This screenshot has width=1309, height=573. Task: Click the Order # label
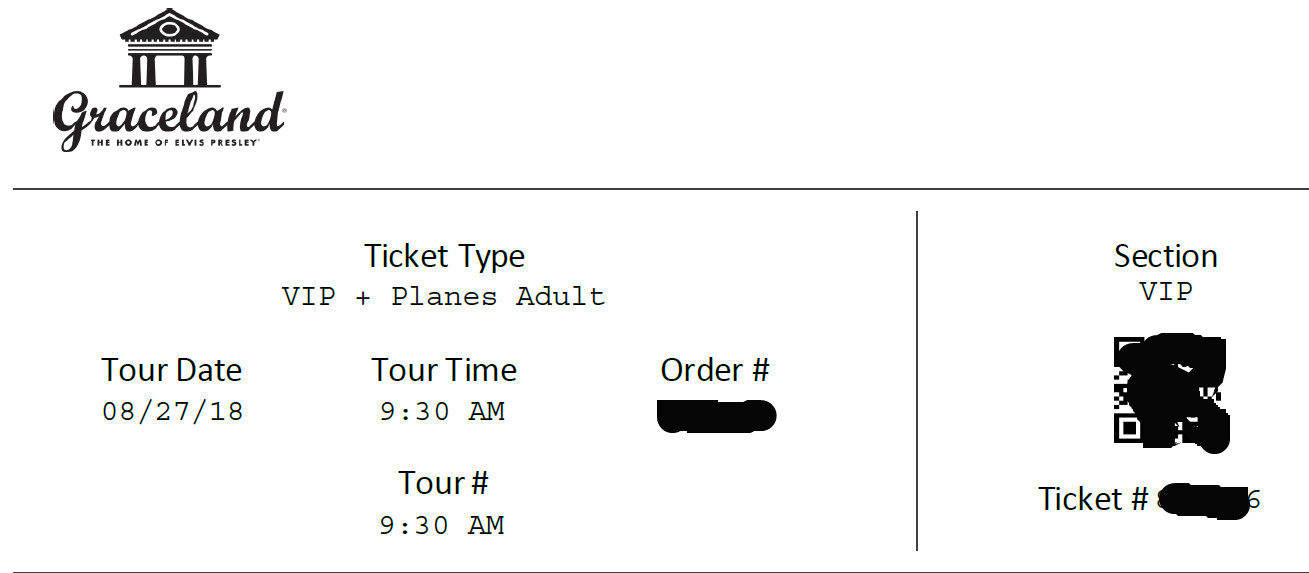click(x=715, y=370)
